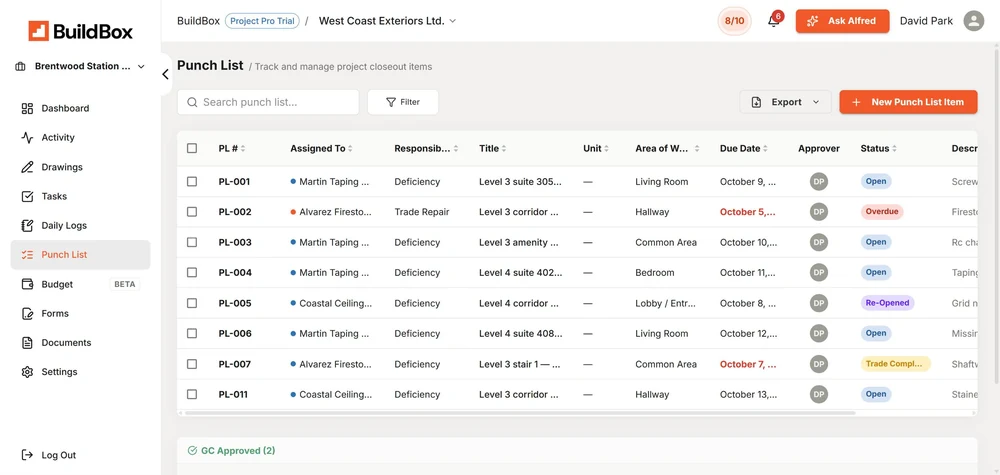This screenshot has height=475, width=1000.
Task: Select the PL-004 row checkbox
Action: click(x=192, y=272)
